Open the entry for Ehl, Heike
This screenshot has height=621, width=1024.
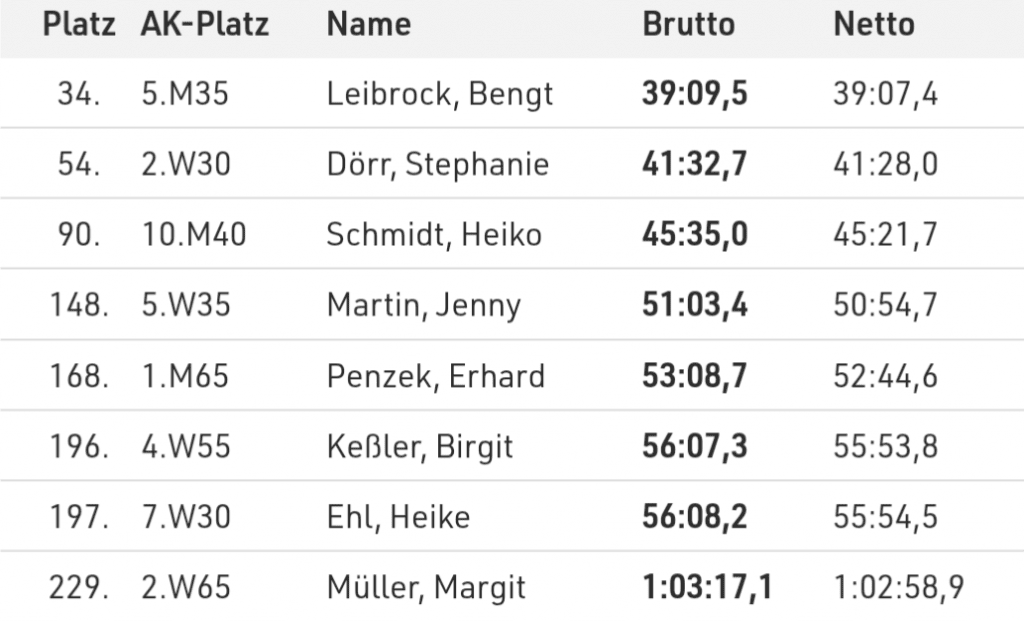398,517
